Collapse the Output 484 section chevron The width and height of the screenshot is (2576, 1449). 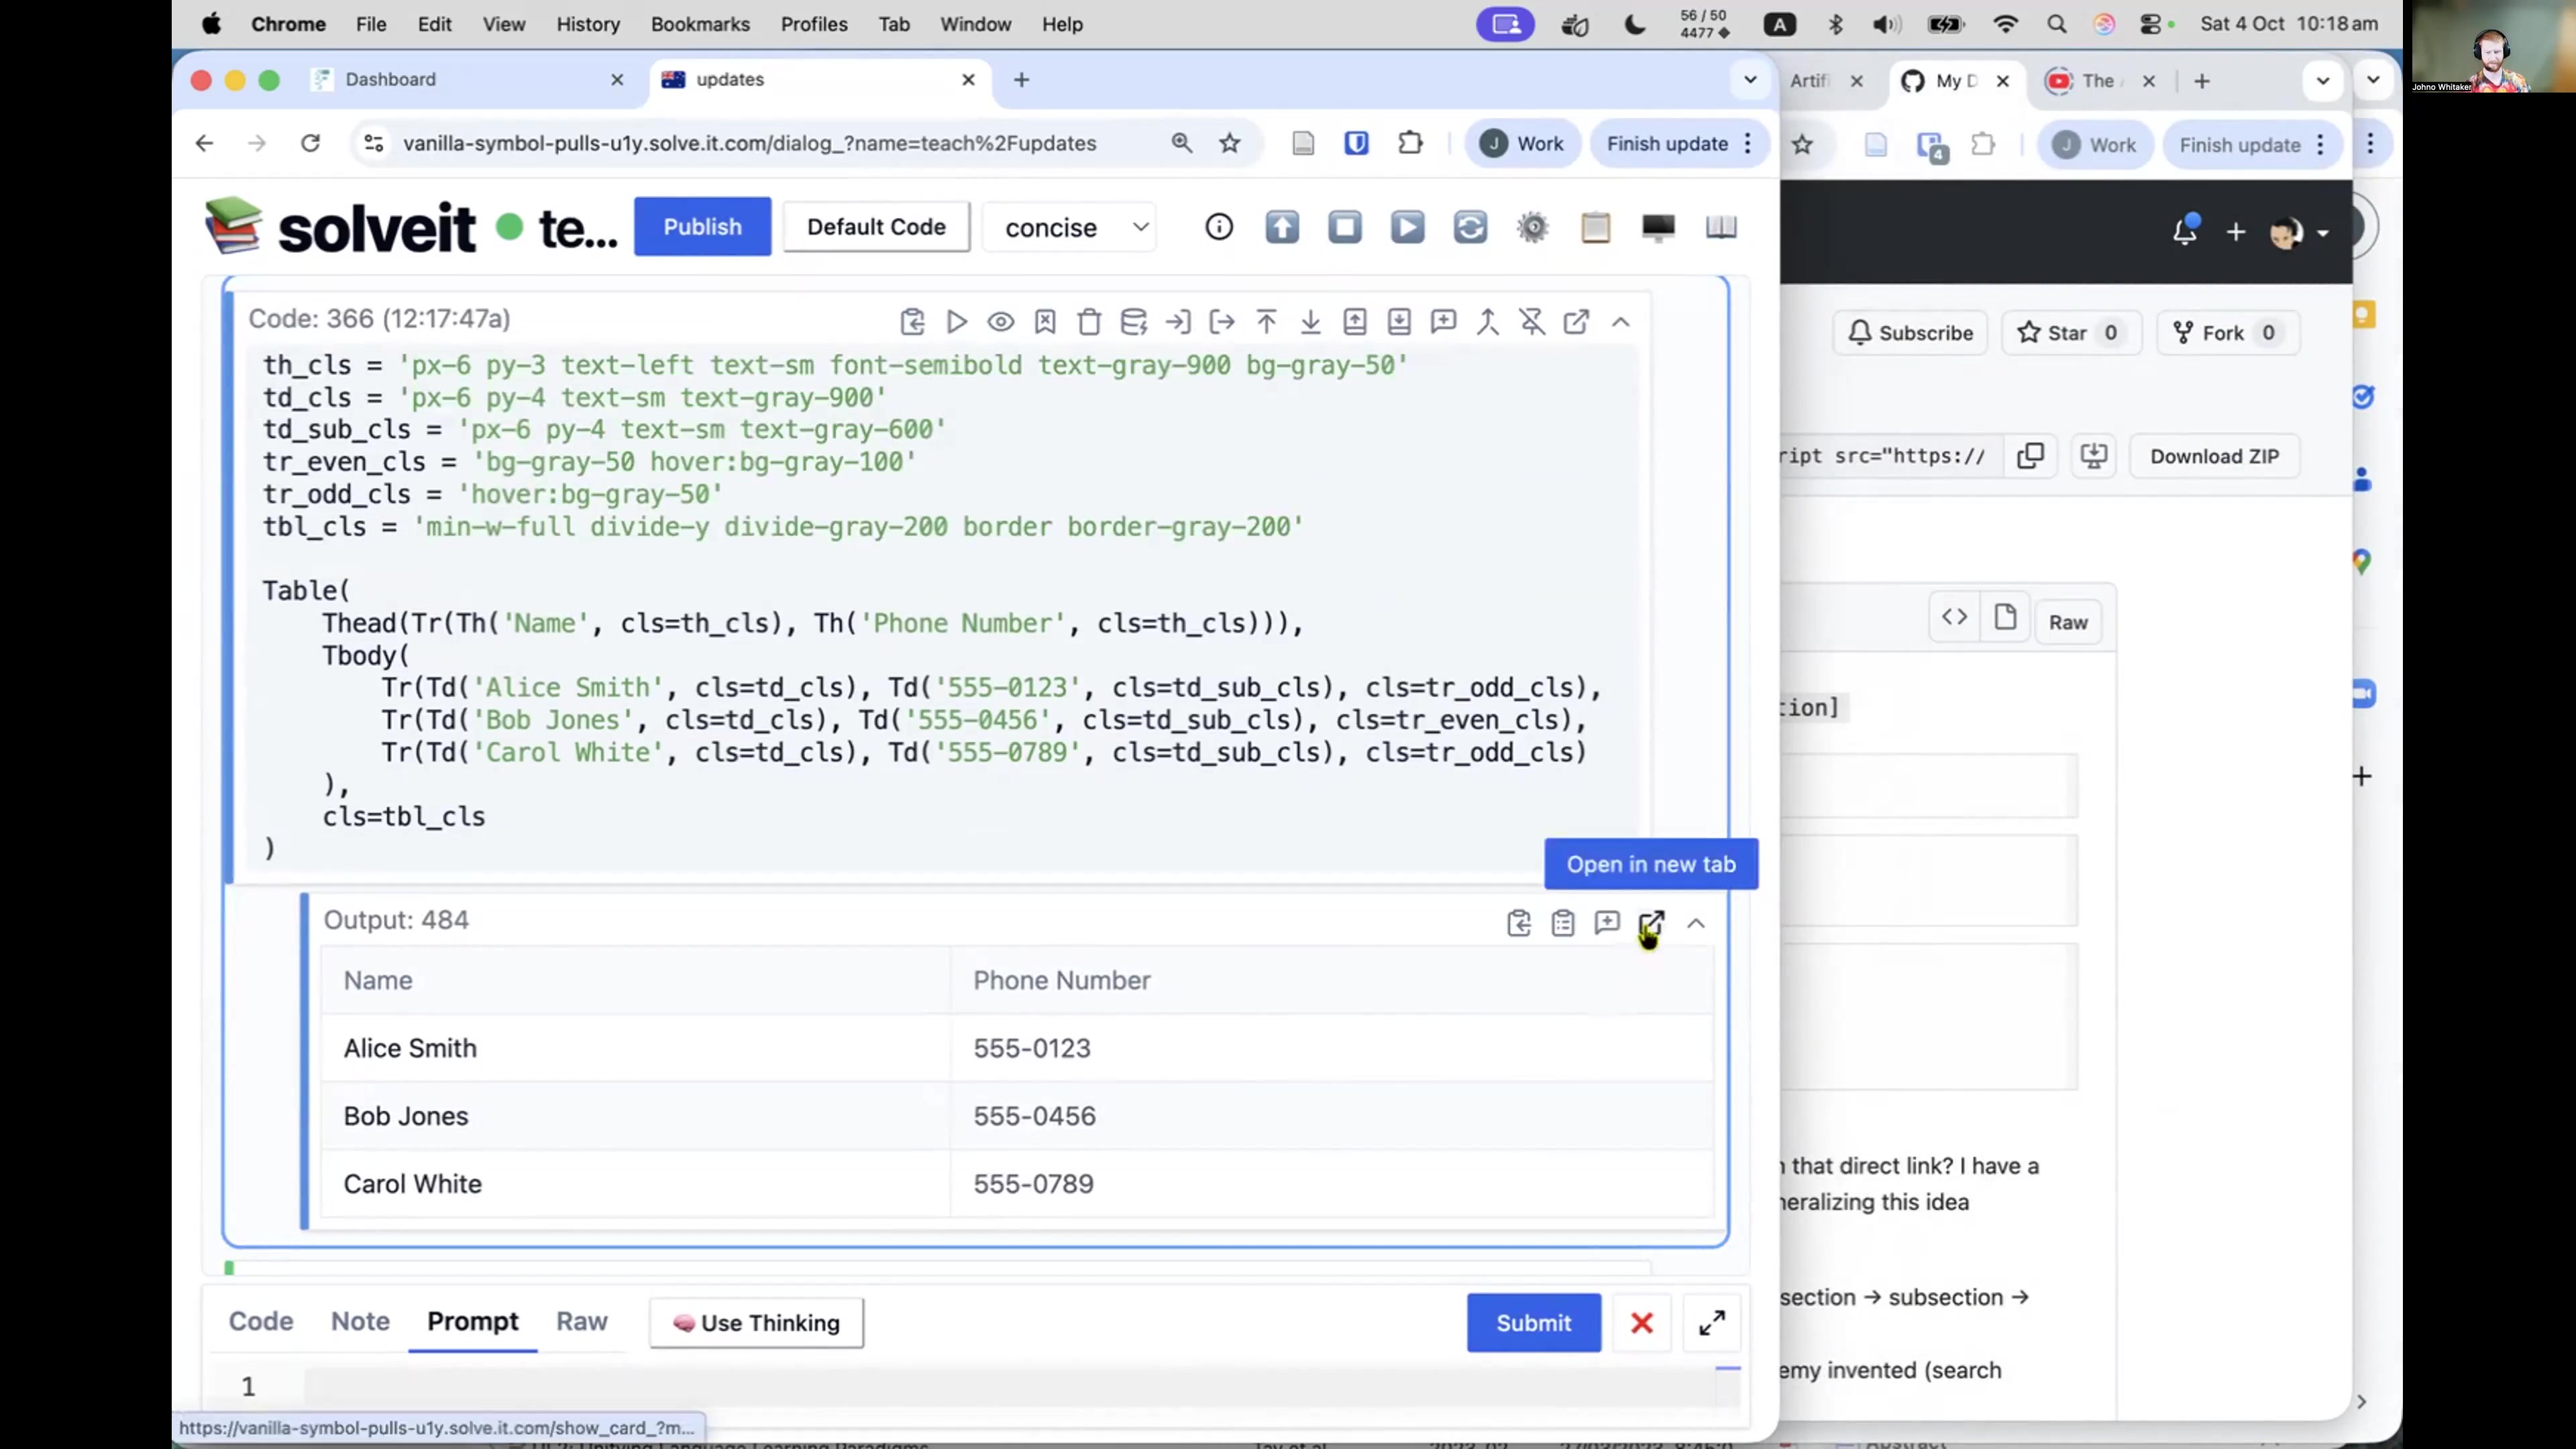point(1695,923)
